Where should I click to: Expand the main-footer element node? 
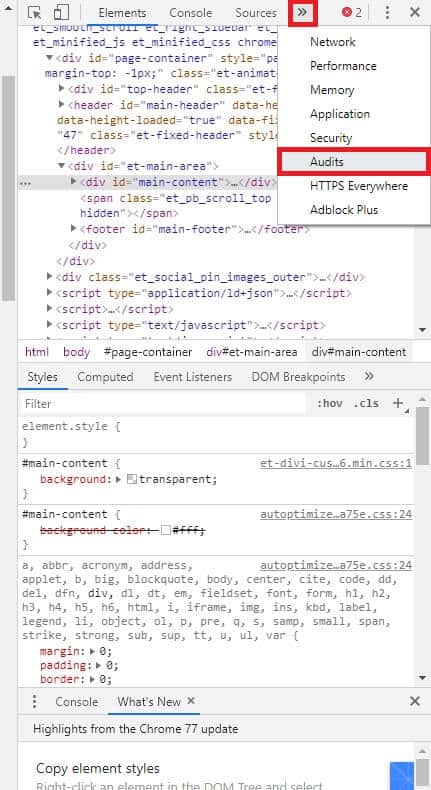[x=74, y=229]
